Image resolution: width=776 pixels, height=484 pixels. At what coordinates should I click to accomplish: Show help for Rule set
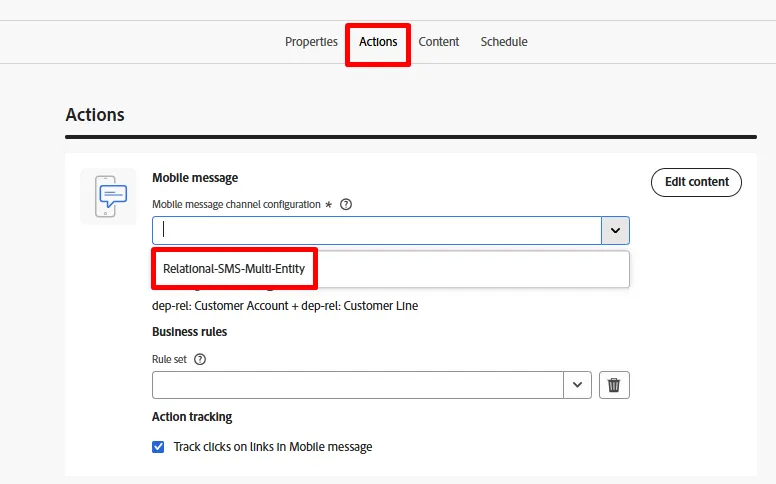pos(200,359)
